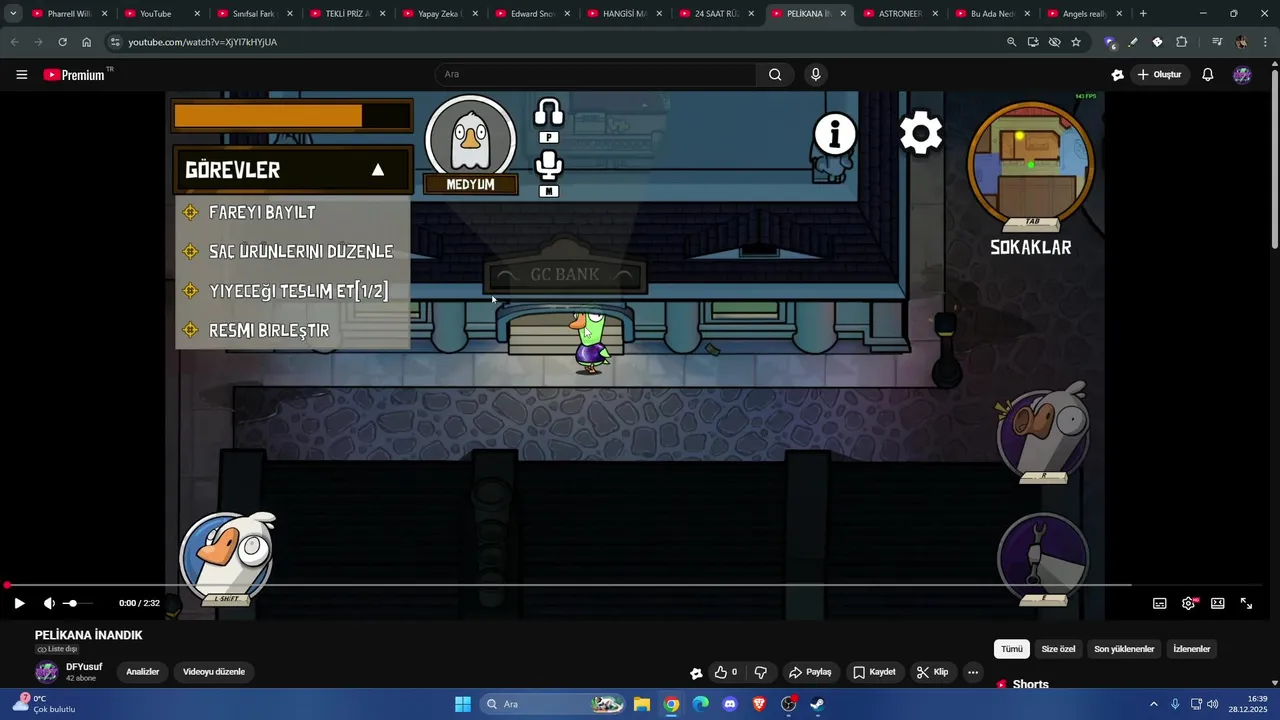1280x720 pixels.
Task: Go to browser home page
Action: tap(87, 42)
